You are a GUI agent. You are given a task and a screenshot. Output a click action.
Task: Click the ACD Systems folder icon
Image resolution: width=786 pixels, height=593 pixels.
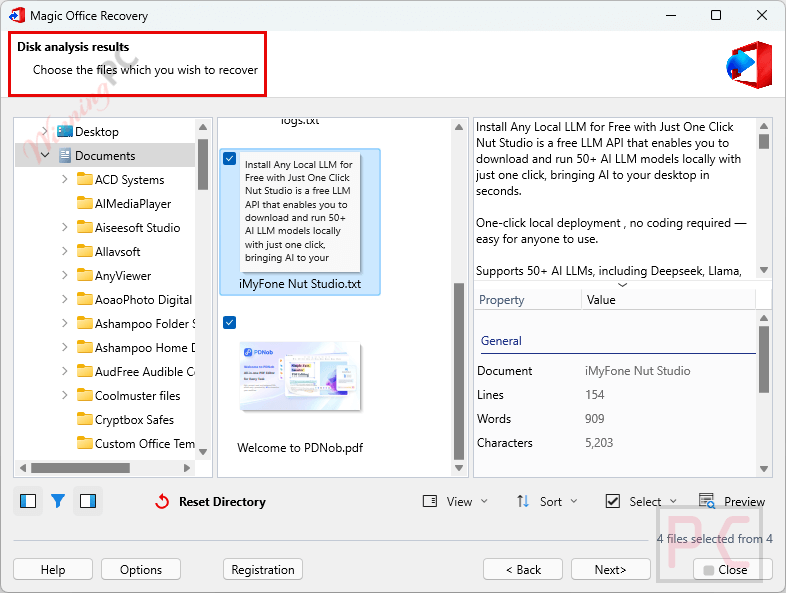click(85, 179)
